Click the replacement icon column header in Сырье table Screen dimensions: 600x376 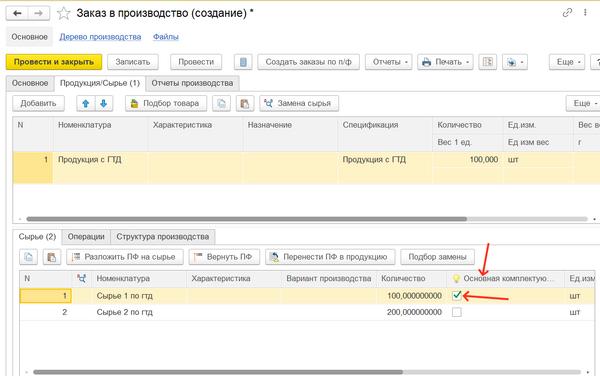(82, 278)
